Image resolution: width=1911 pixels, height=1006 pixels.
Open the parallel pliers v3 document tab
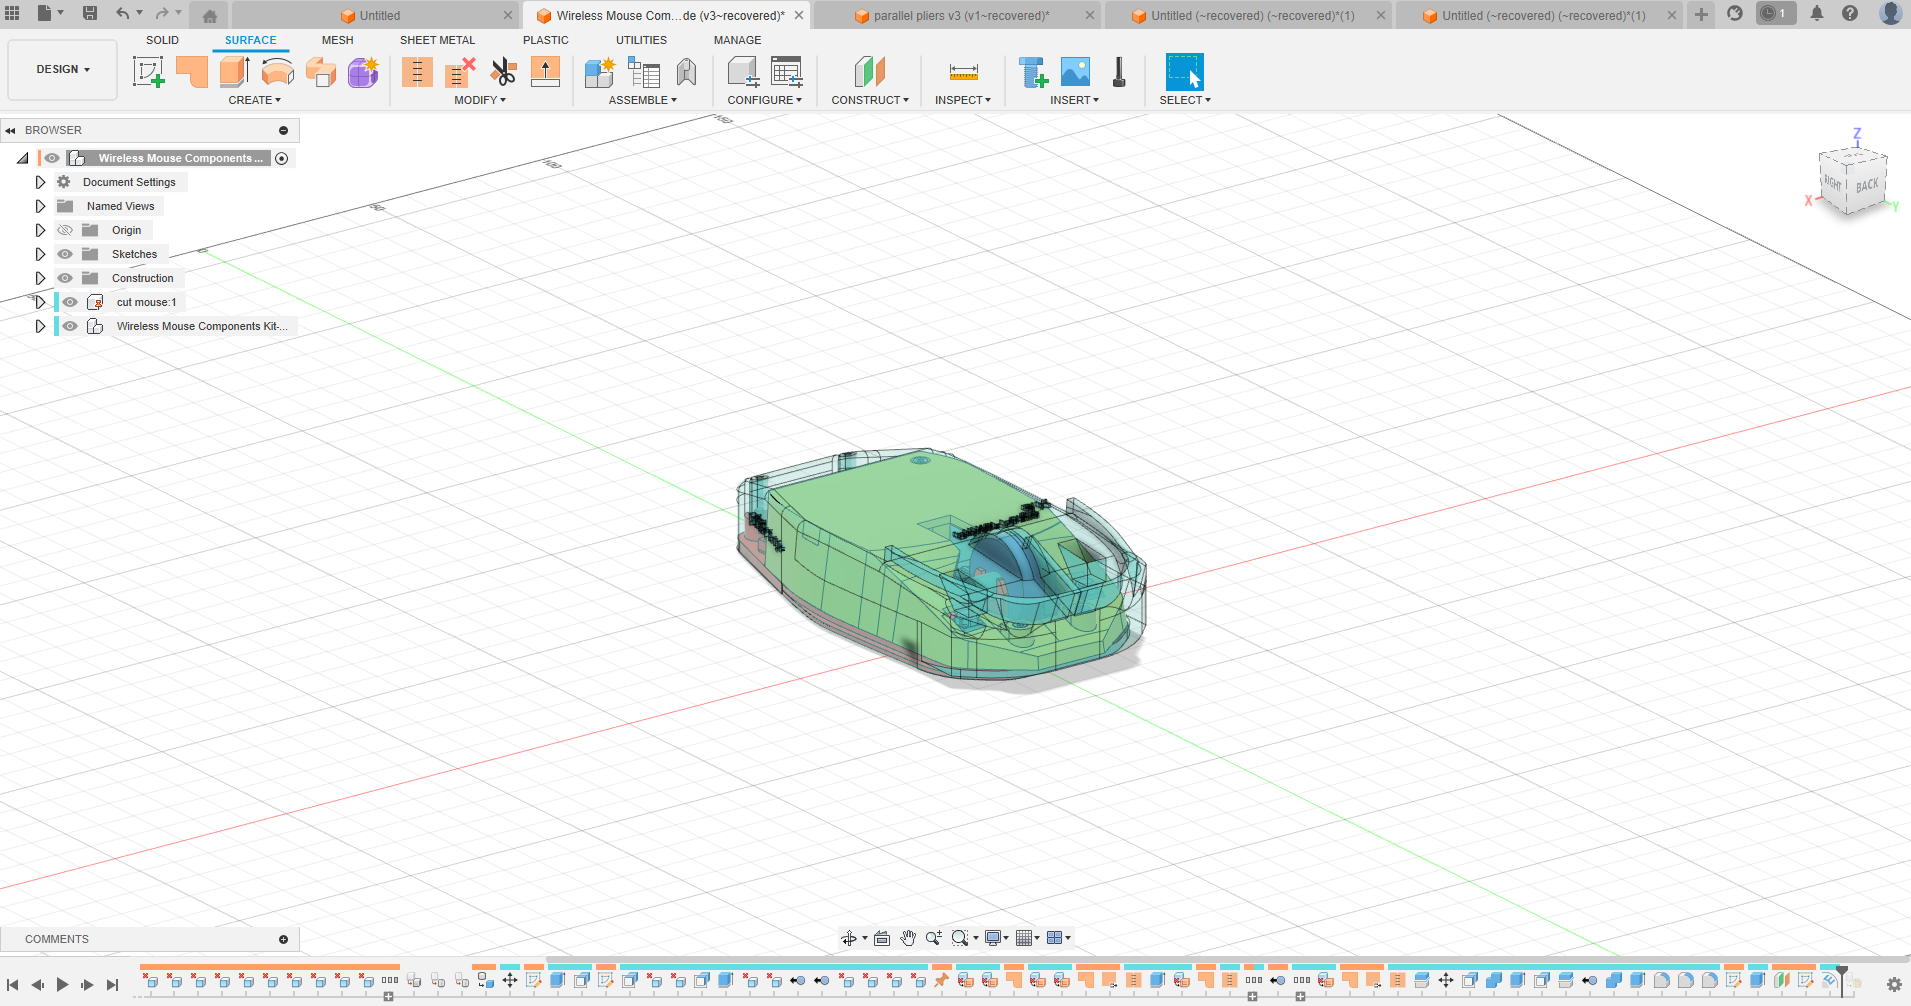[x=960, y=16]
